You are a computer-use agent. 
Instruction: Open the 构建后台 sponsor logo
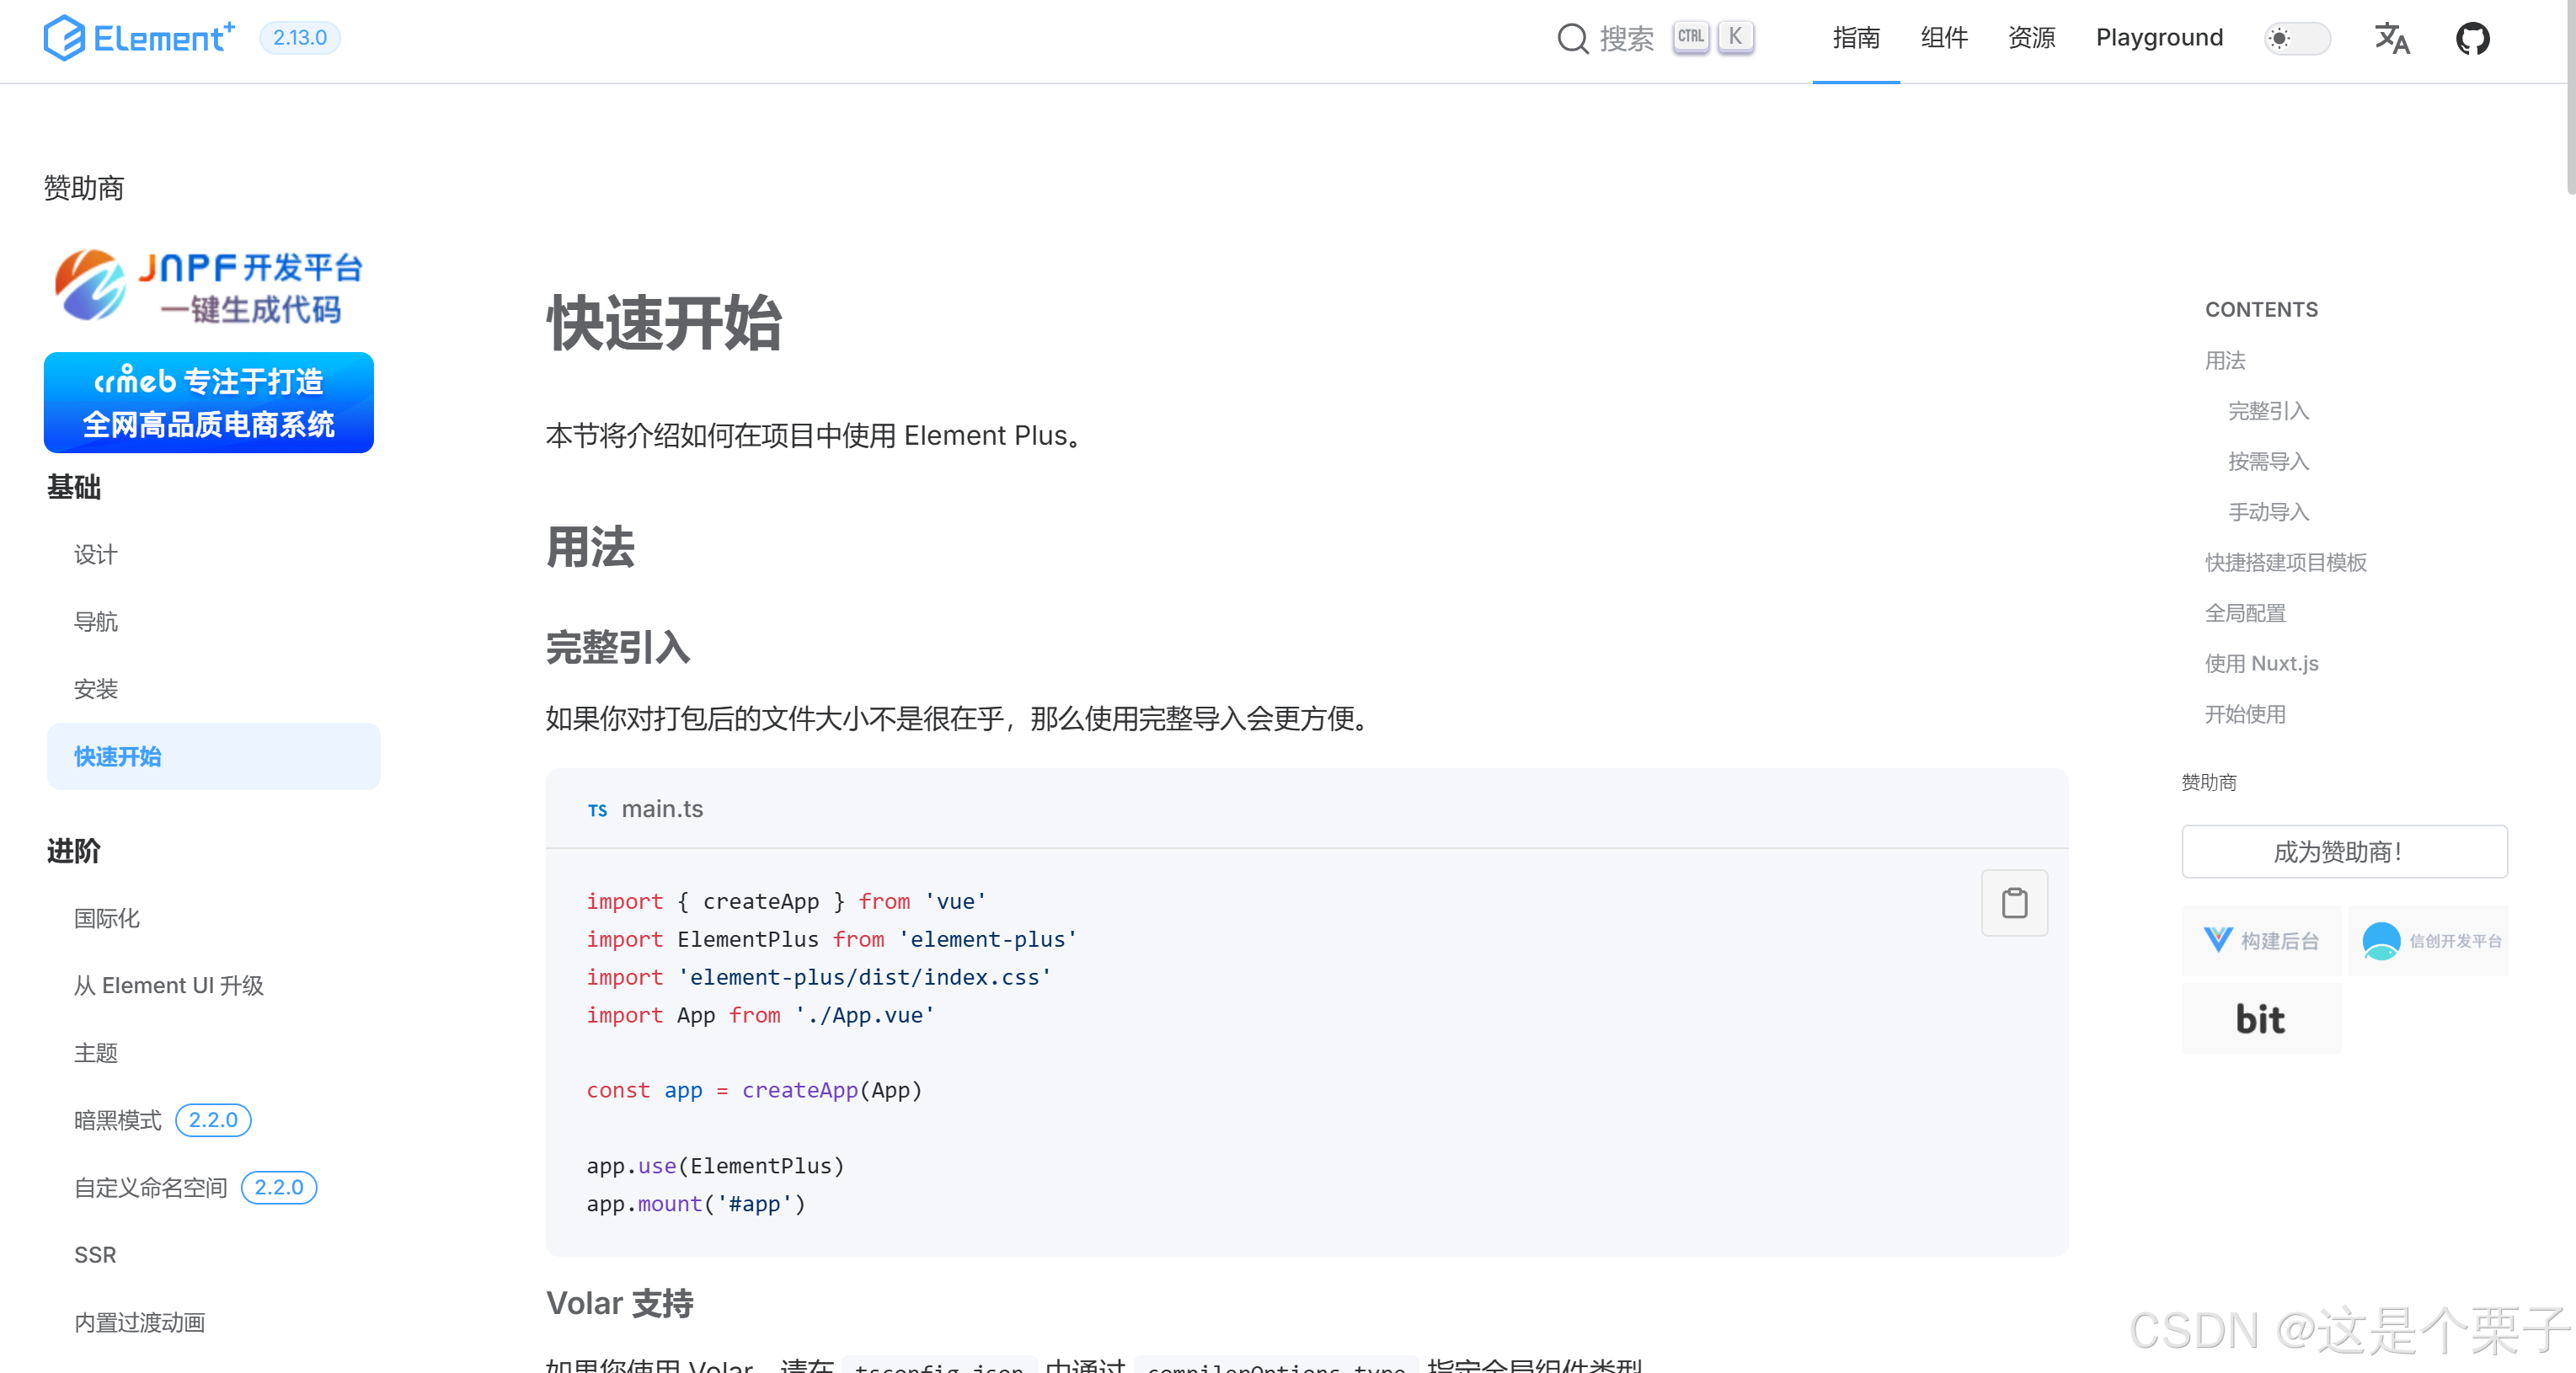2261,940
